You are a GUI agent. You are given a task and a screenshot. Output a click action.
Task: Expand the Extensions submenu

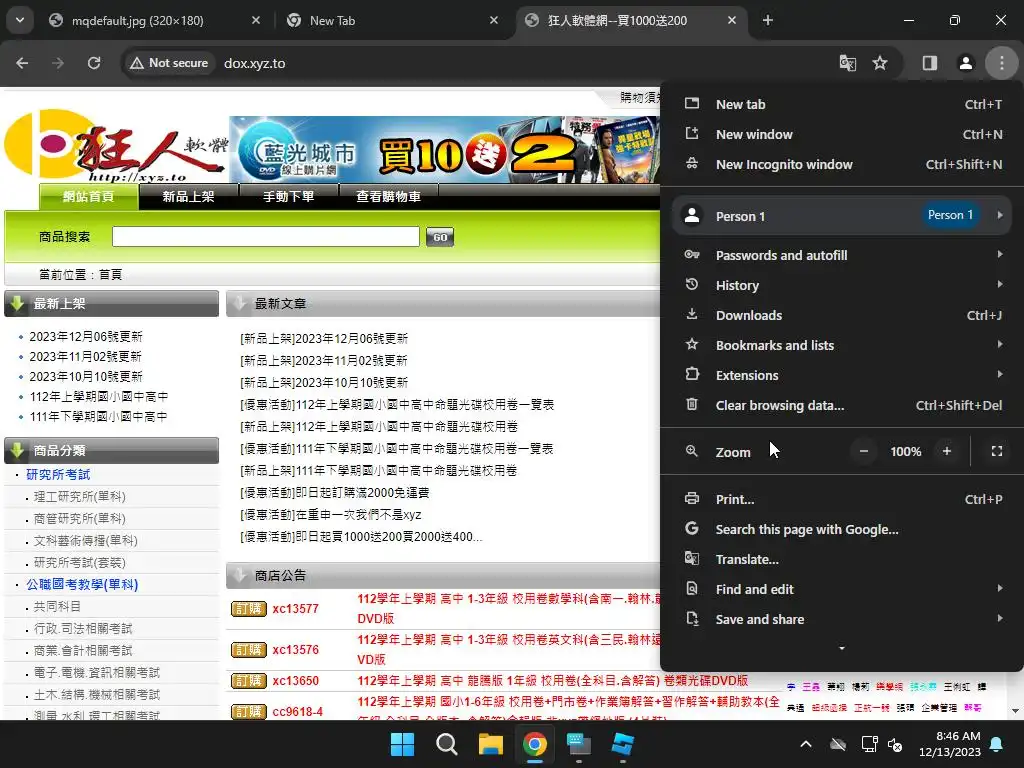tap(842, 376)
